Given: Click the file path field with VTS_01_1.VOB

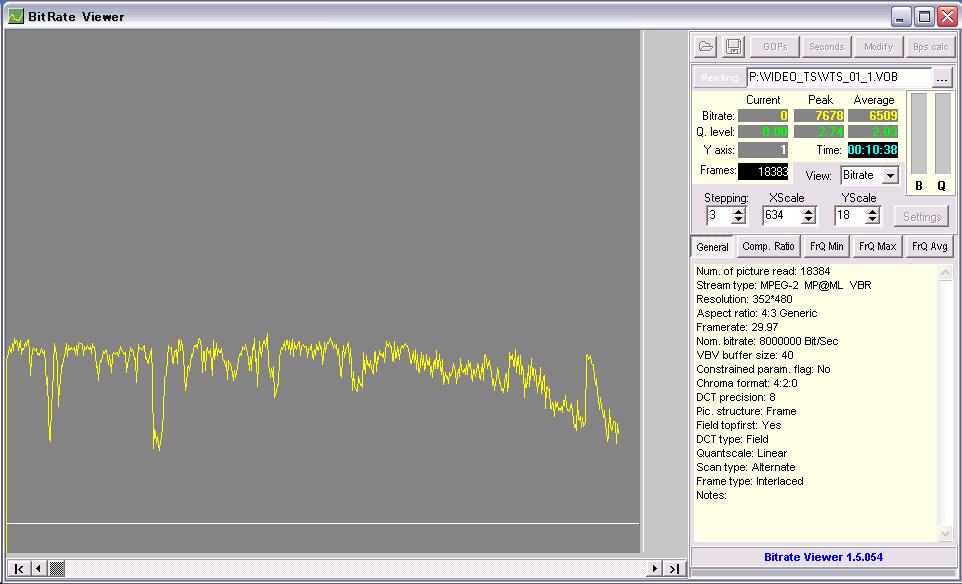Looking at the screenshot, I should 839,78.
